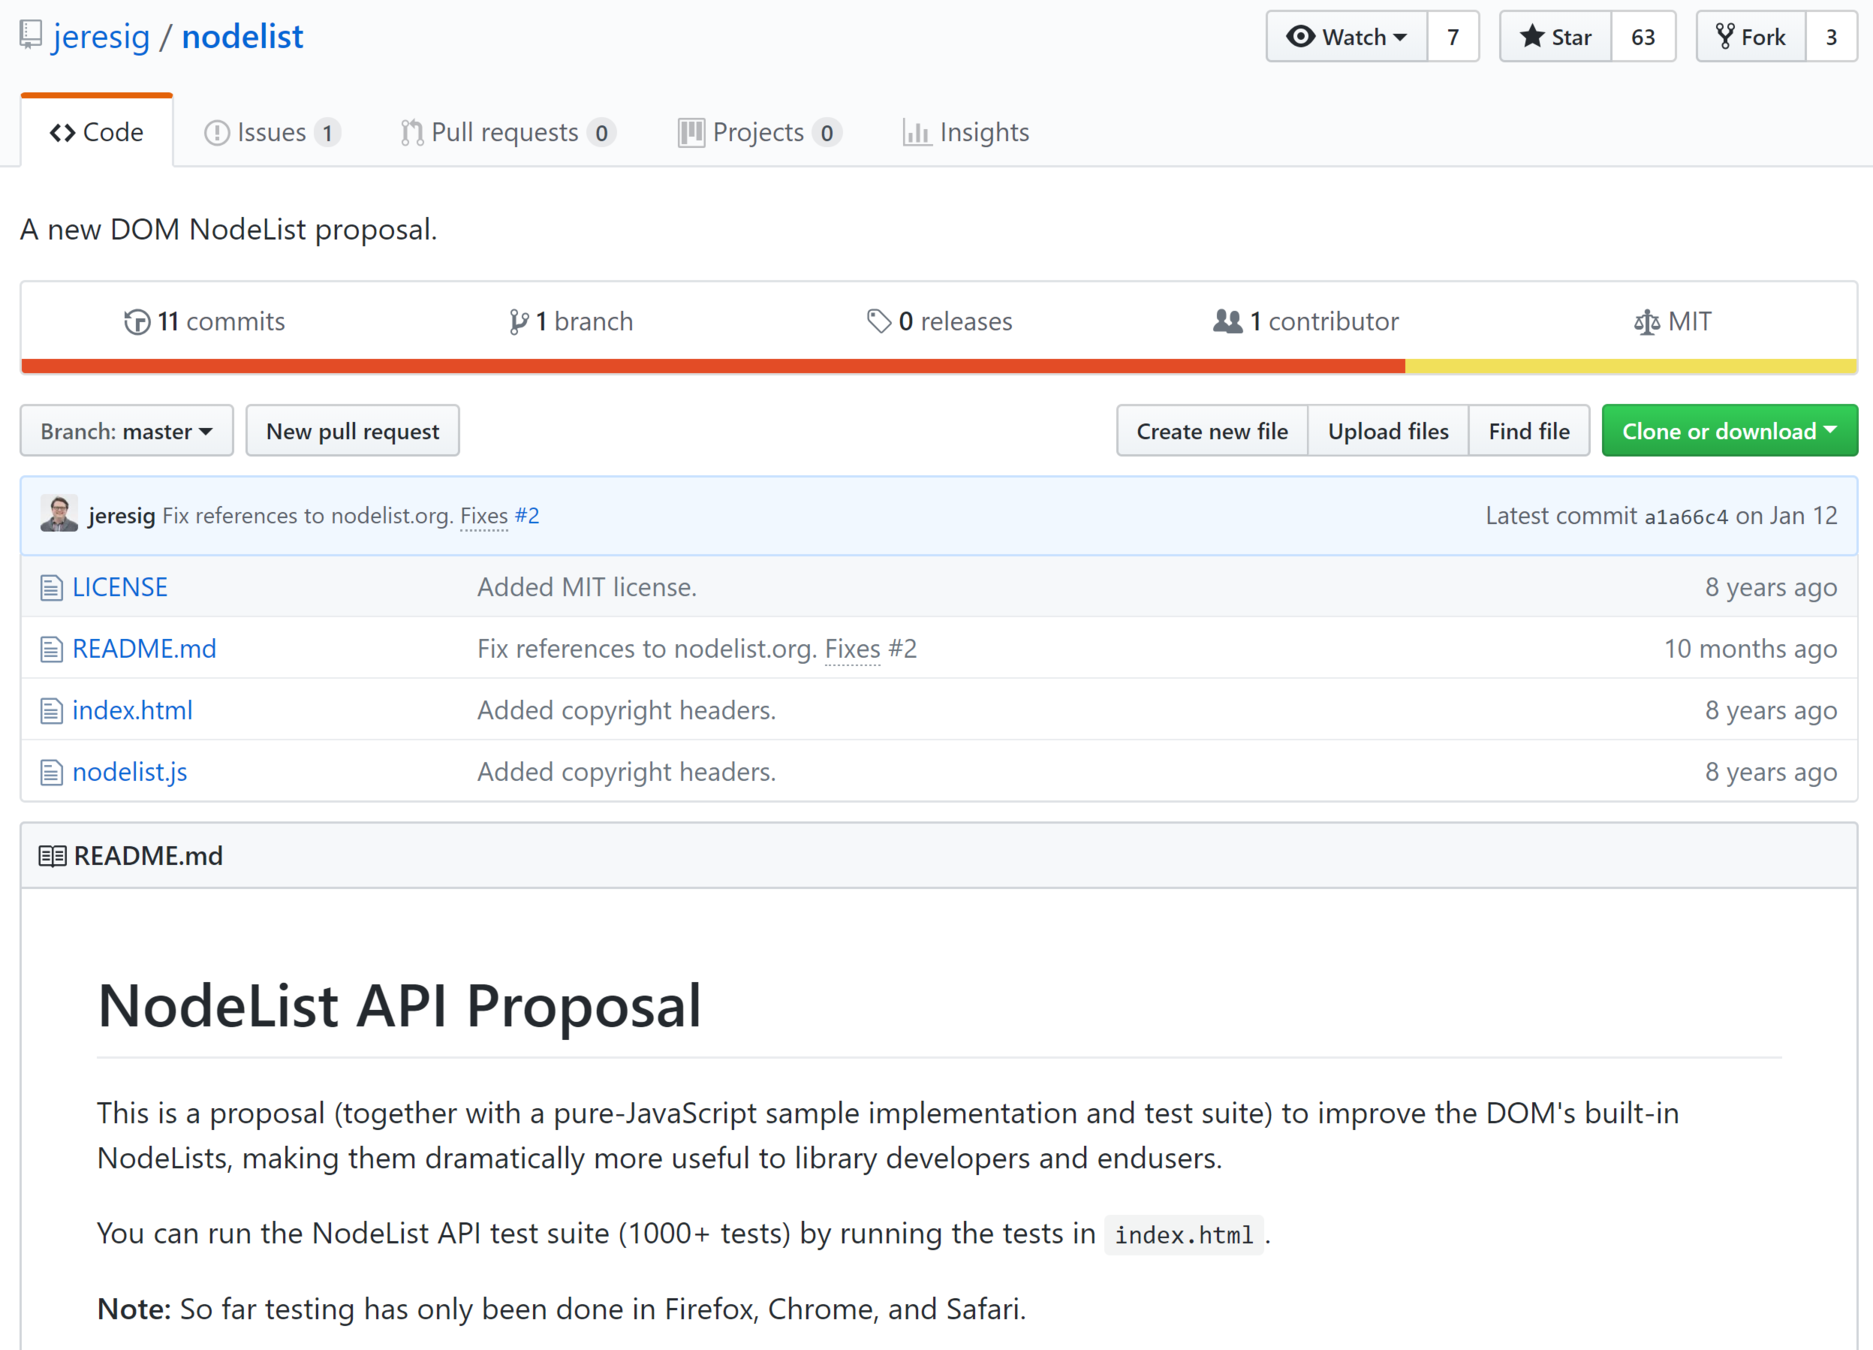
Task: Click New pull request button
Action: click(x=353, y=431)
